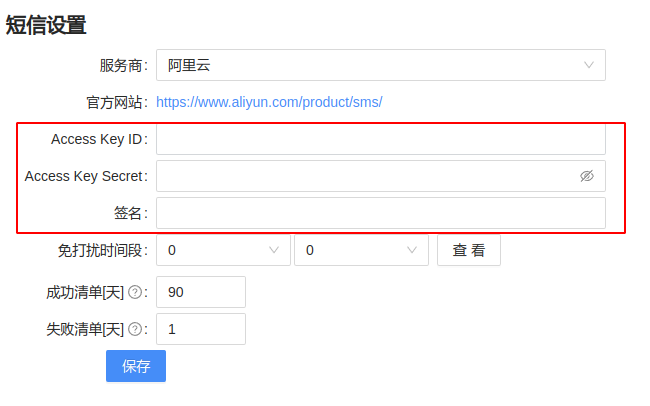This screenshot has height=406, width=650.
Task: Click chevron arrow of first time dropdown
Action: click(x=274, y=250)
